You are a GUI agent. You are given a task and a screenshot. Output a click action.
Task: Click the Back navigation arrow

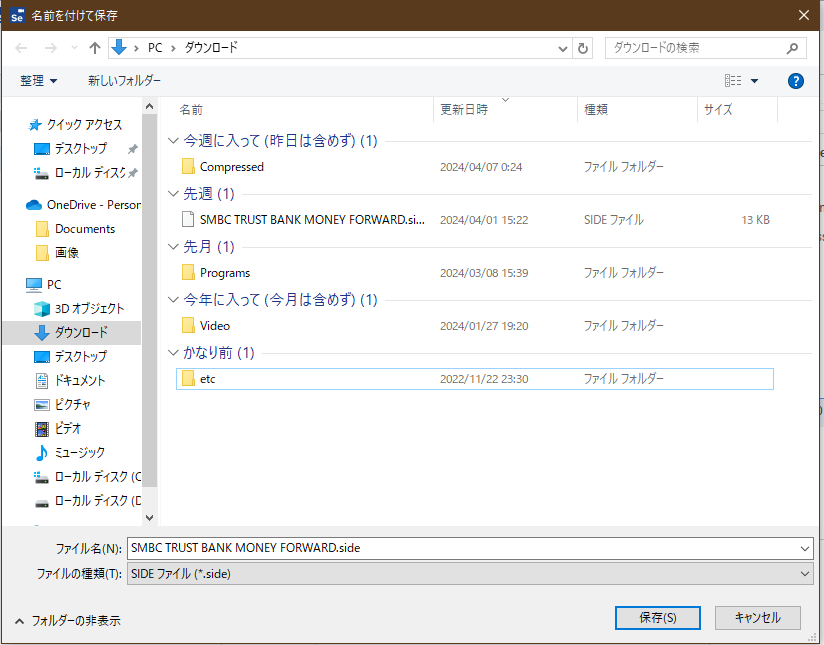click(21, 48)
